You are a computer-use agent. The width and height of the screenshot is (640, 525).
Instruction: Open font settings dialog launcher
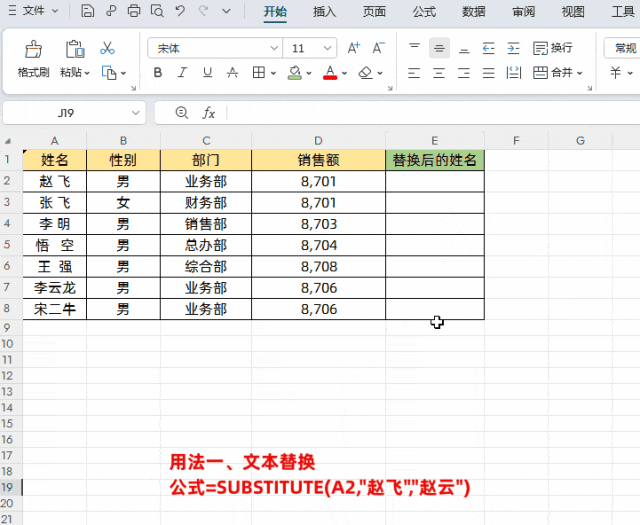tap(390, 88)
